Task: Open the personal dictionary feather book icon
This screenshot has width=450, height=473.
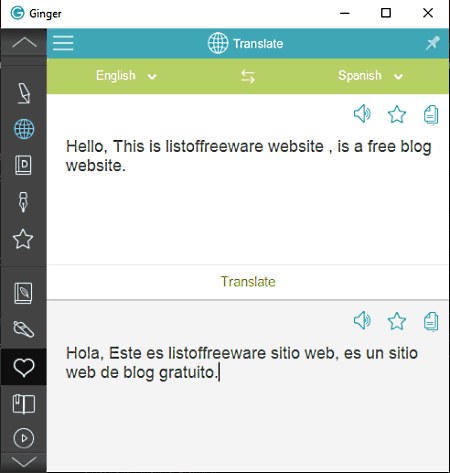Action: [x=23, y=293]
